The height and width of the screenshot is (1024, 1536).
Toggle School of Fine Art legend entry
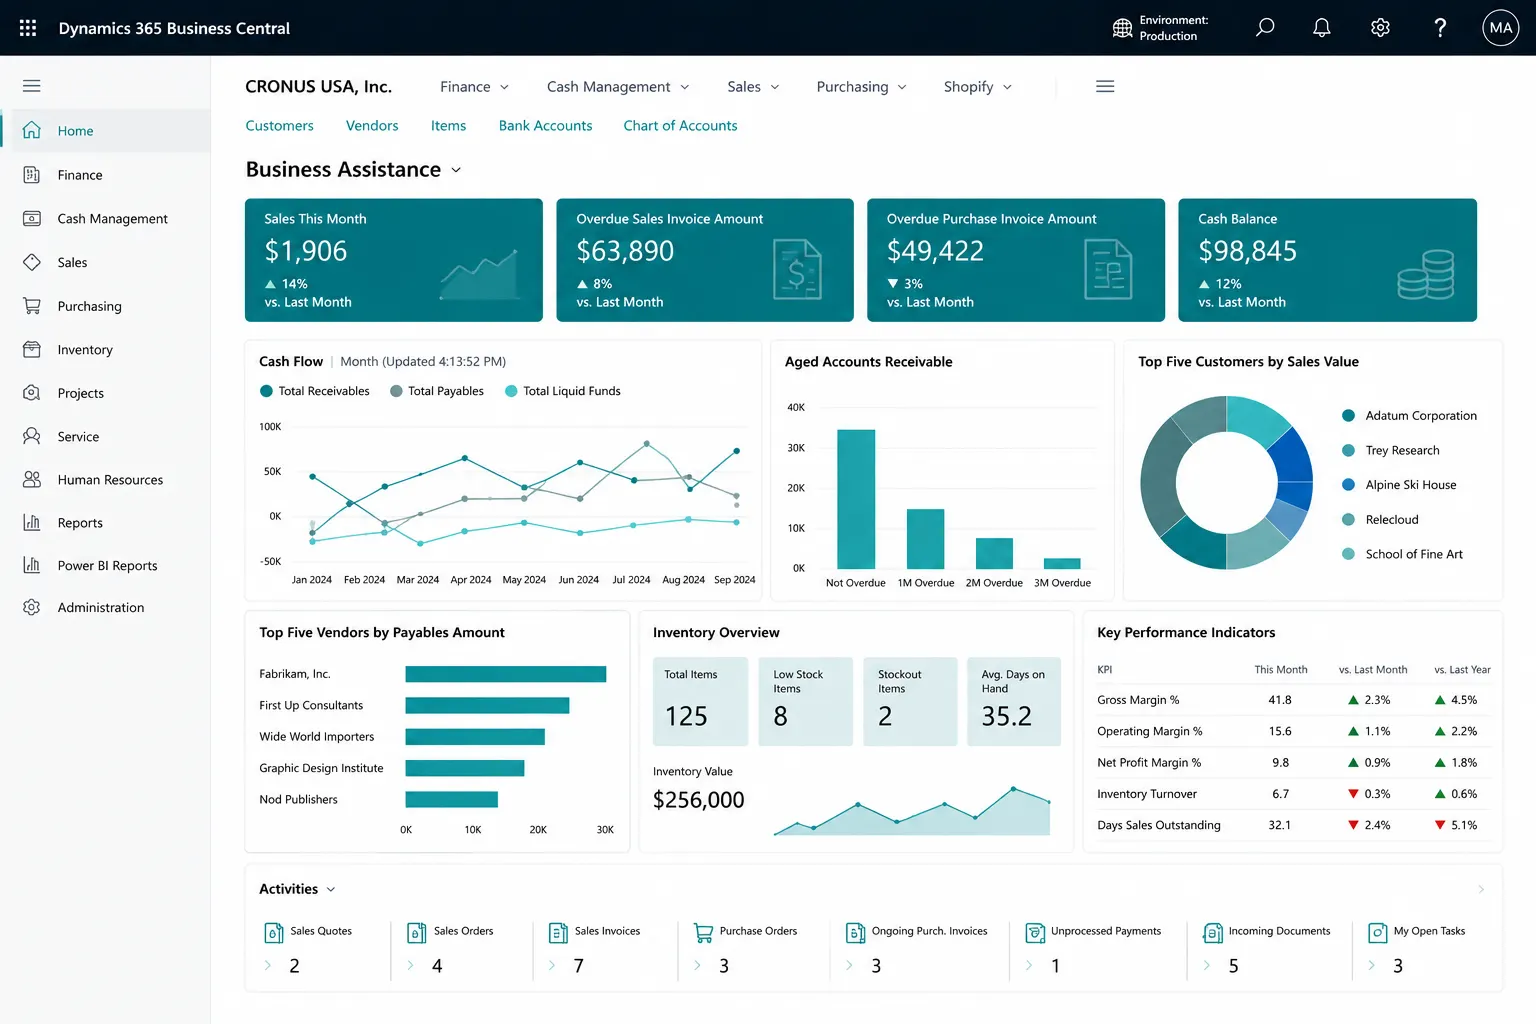coord(1402,554)
